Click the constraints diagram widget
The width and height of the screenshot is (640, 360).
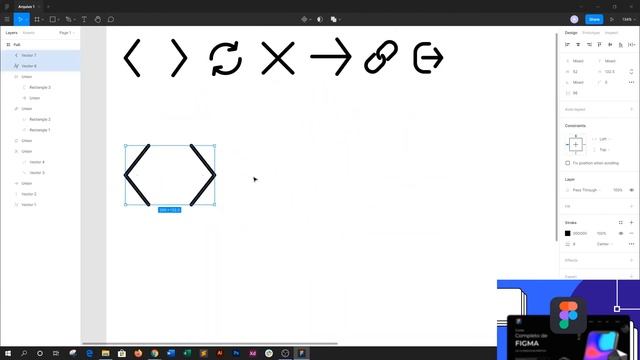coord(576,144)
